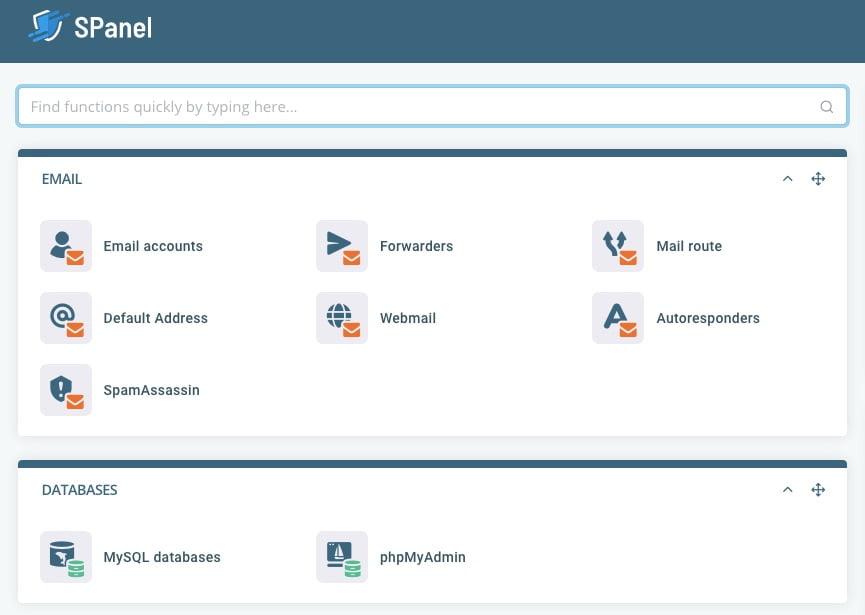
Task: Click the search magnifier icon
Action: point(826,106)
